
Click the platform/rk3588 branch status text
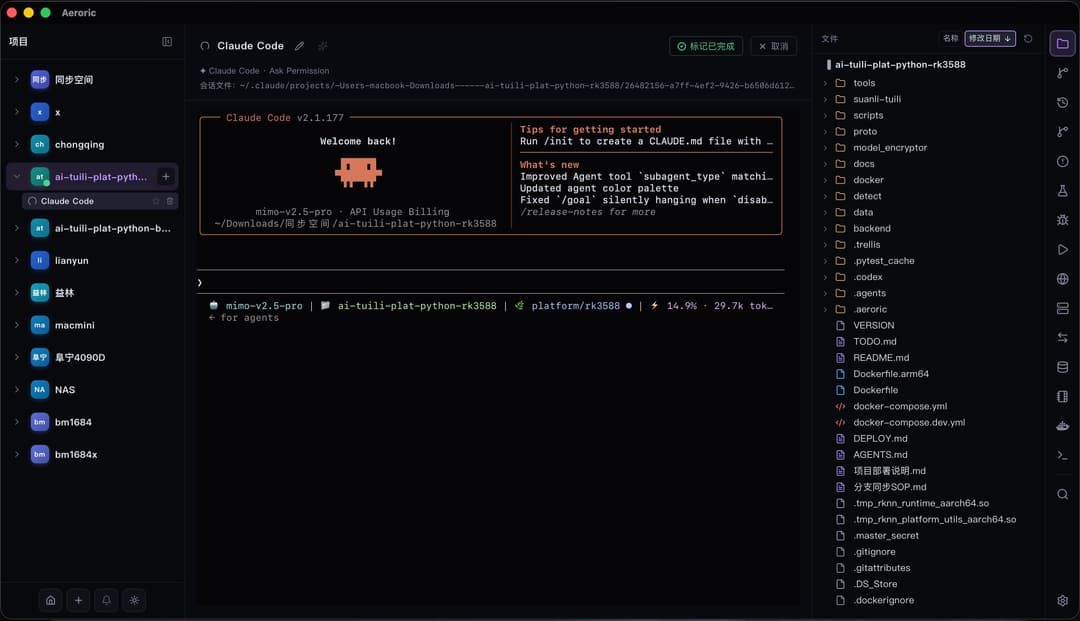click(575, 306)
